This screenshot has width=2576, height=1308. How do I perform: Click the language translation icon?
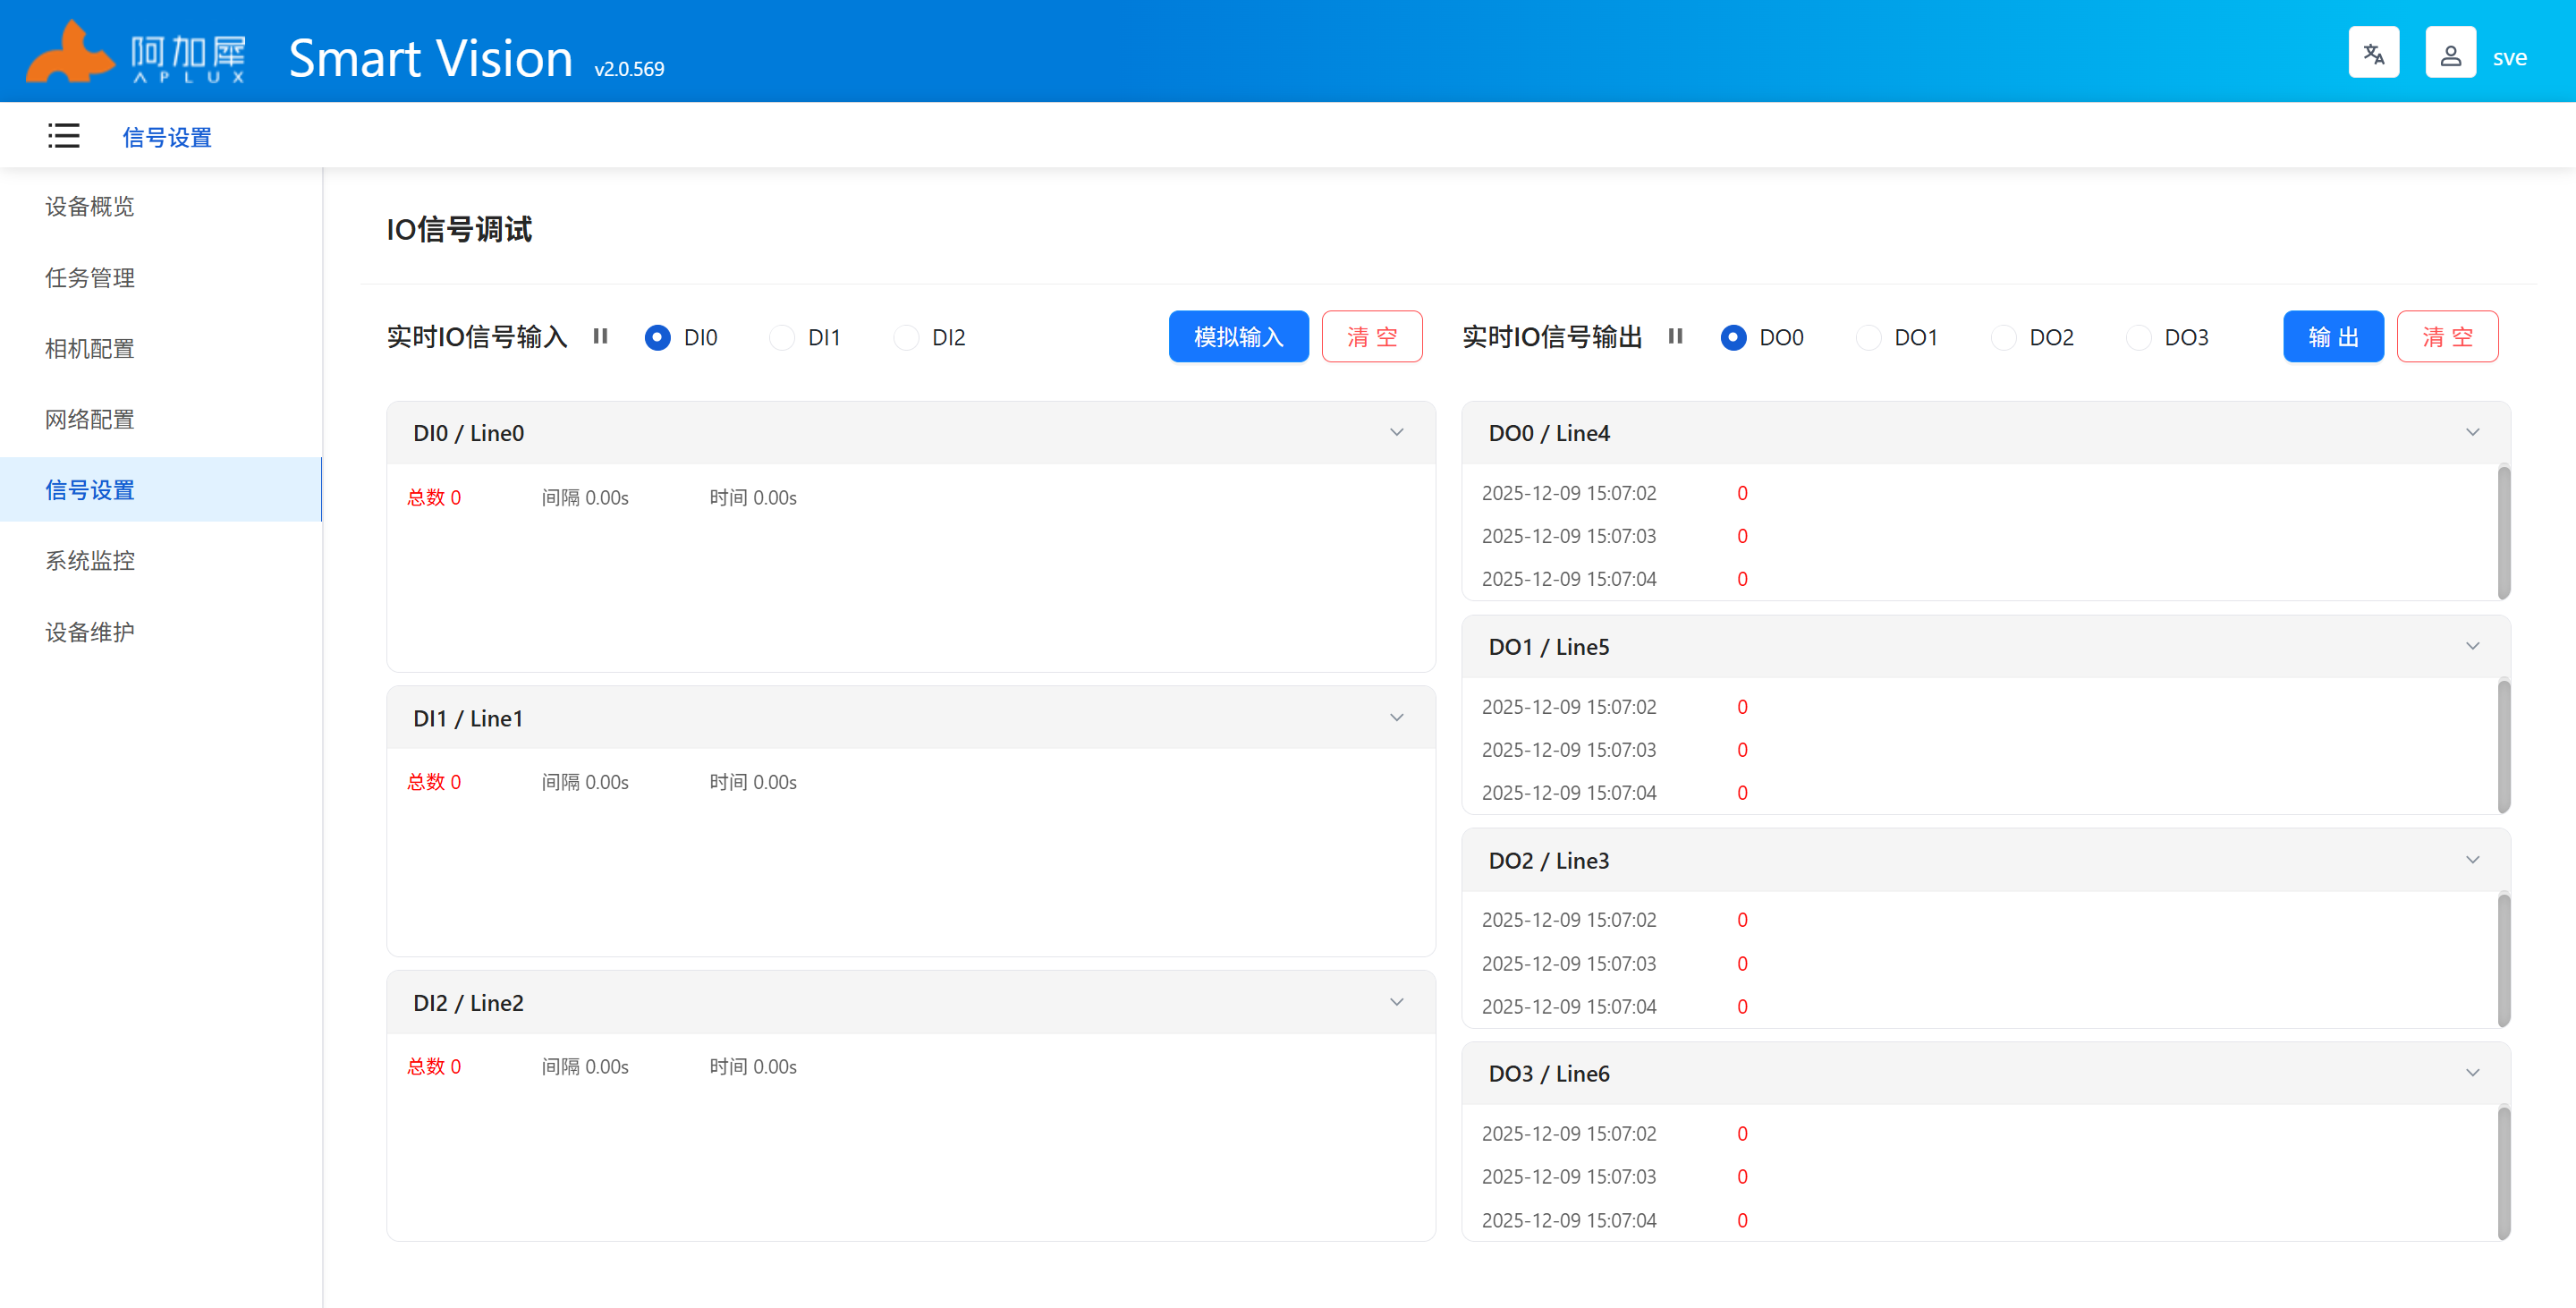tap(2373, 54)
